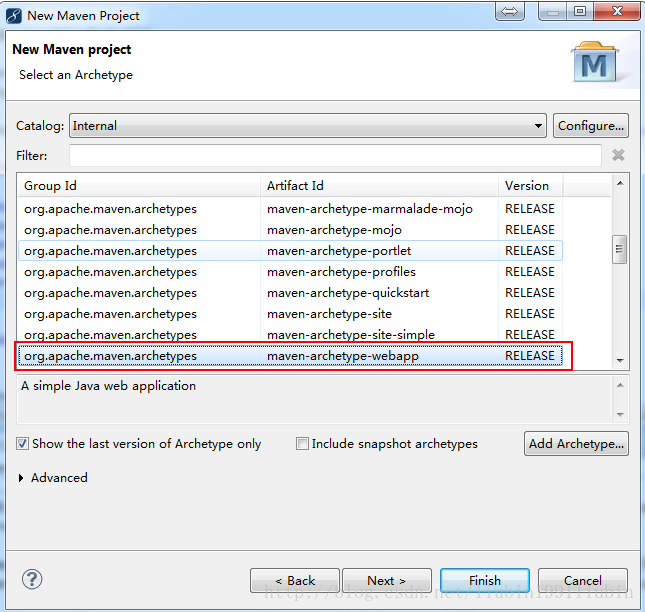Click the Configure... button
Screen dimensions: 645x612
591,125
